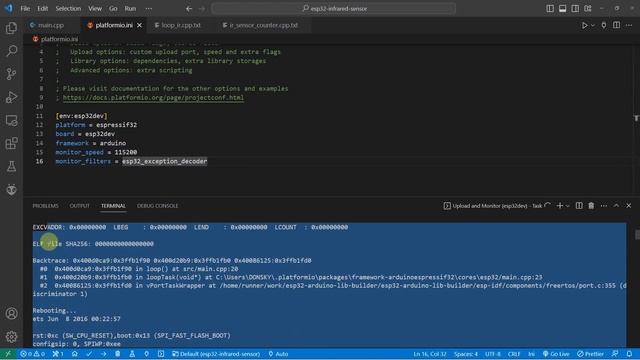Open notifications bell in status bar

pos(629,354)
